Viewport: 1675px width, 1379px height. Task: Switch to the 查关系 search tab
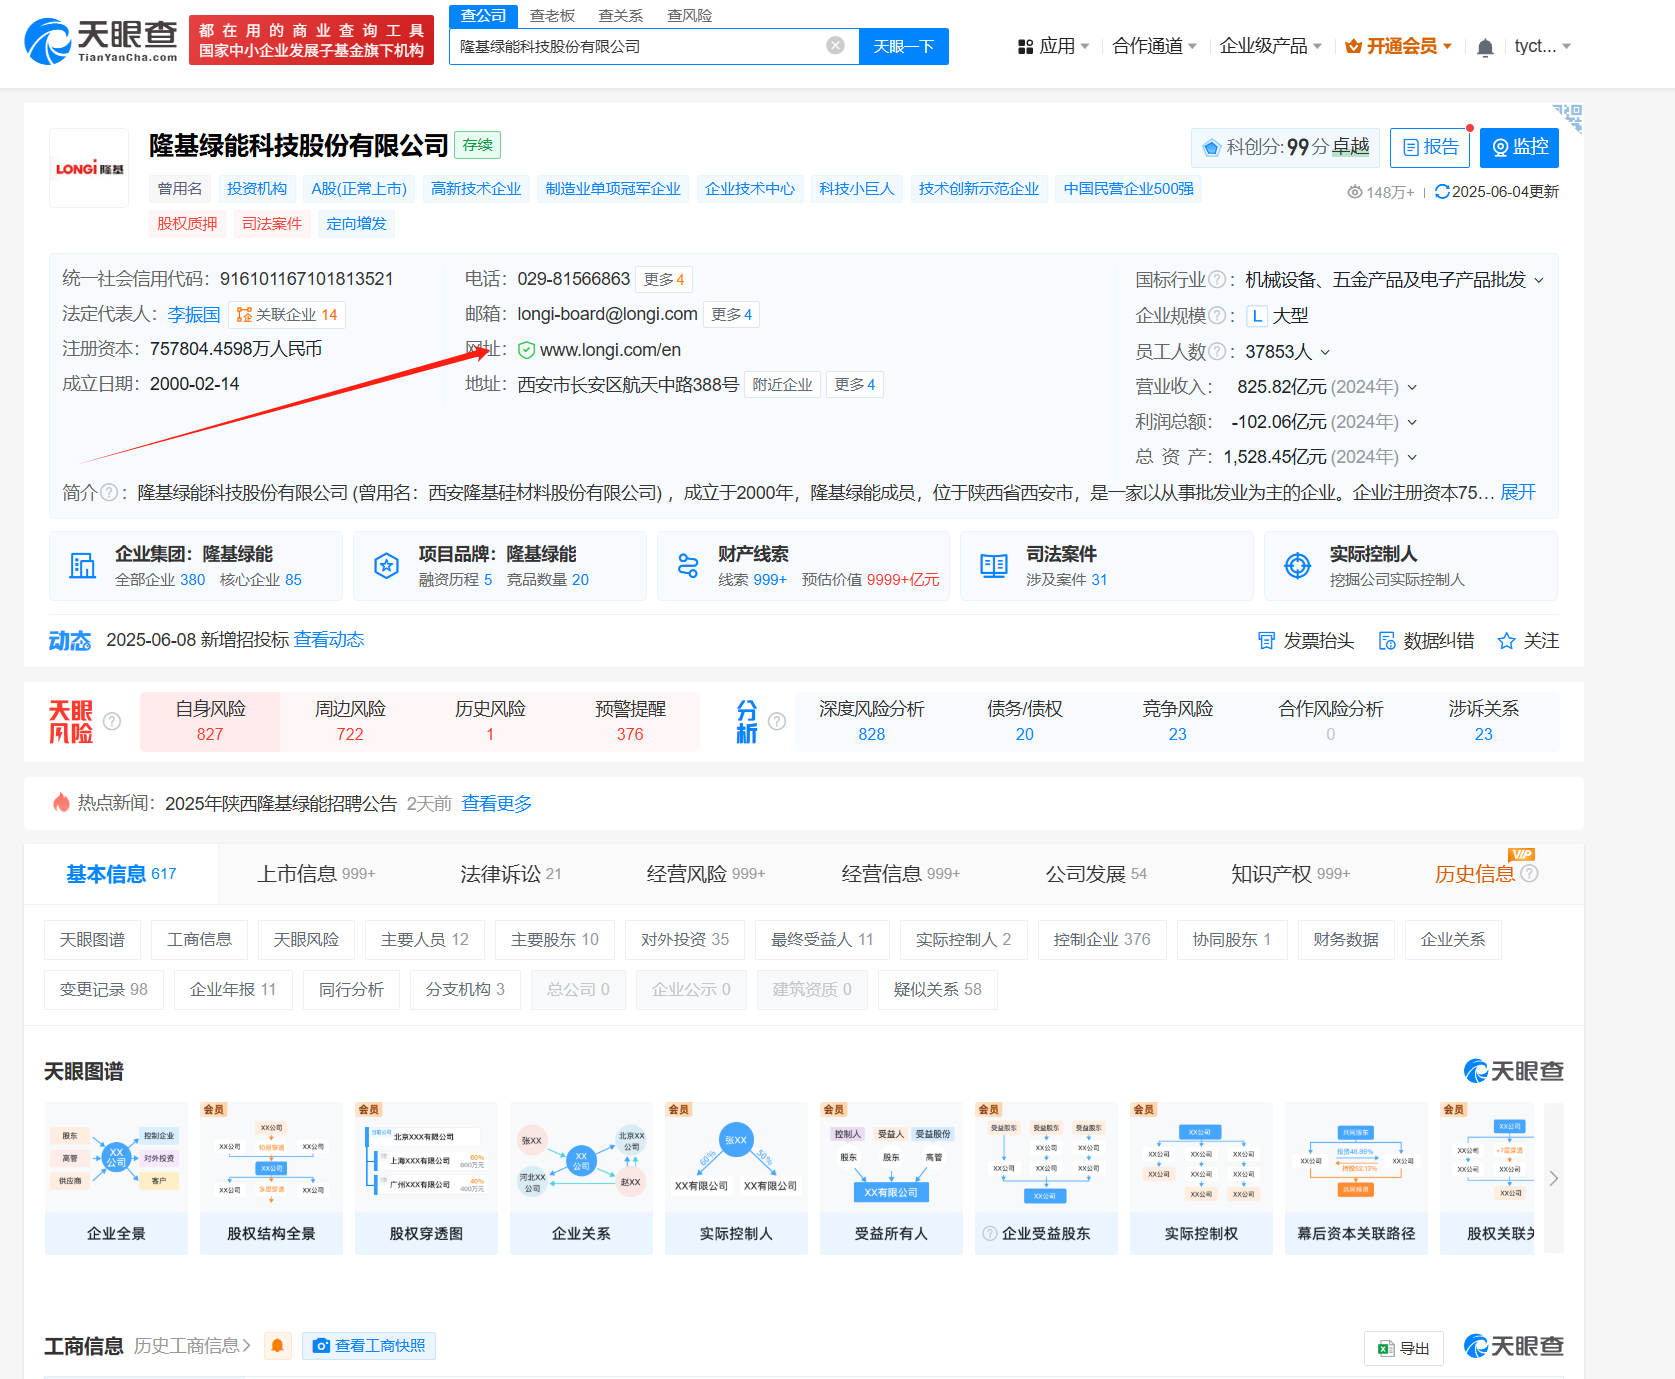[x=621, y=16]
